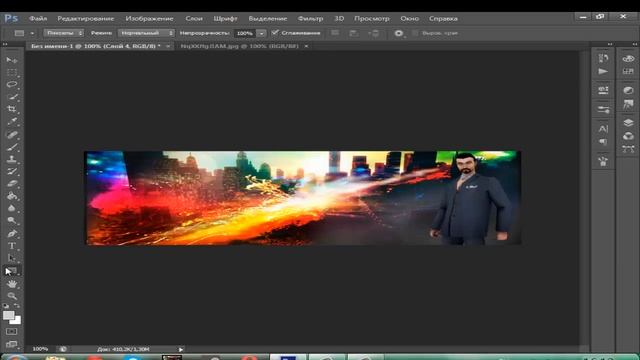Open the Слои menu
Image resolution: width=640 pixels, height=360 pixels.
pos(194,19)
